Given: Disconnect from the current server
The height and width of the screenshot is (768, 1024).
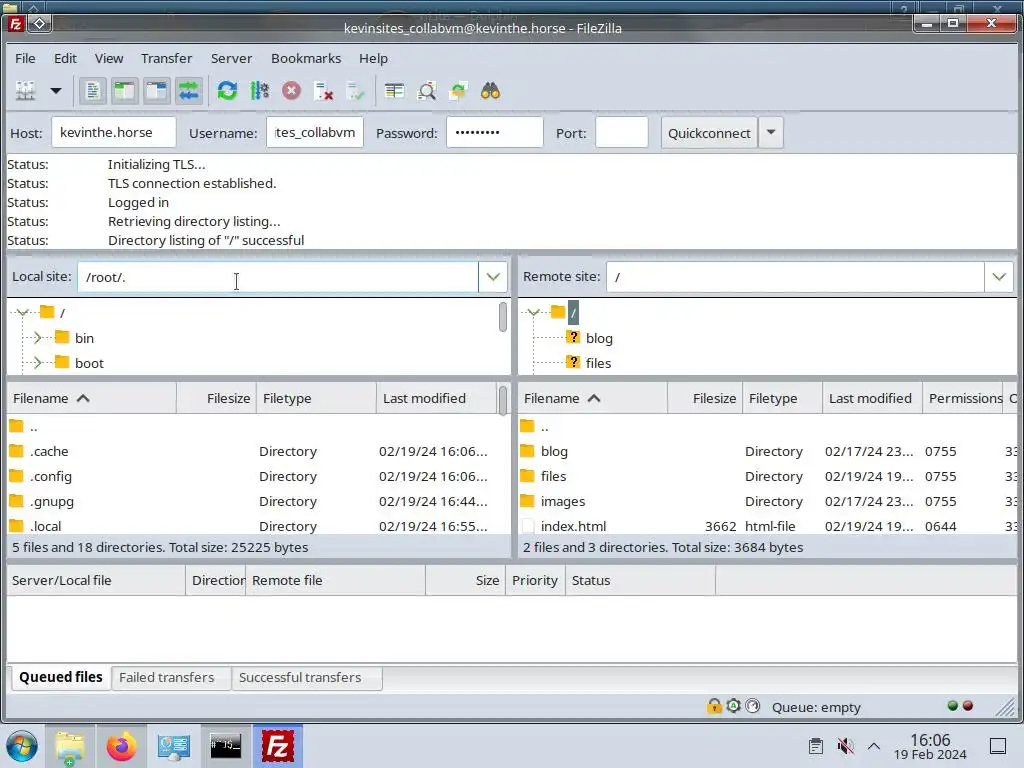Looking at the screenshot, I should coord(324,91).
